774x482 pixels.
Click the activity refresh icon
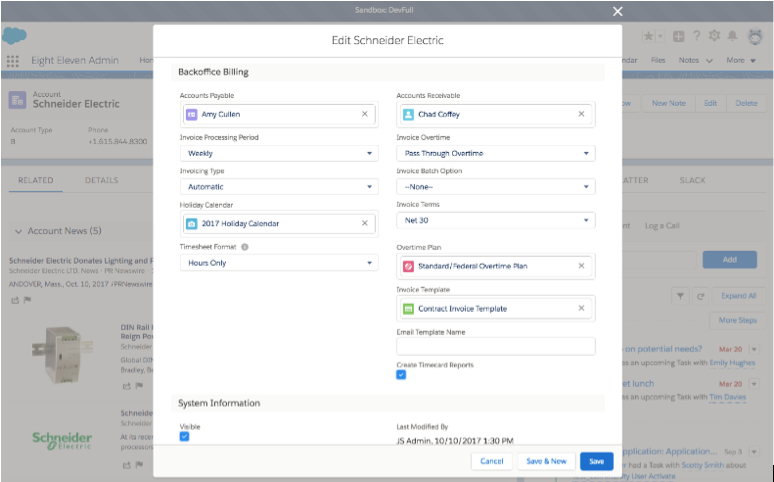pyautogui.click(x=700, y=296)
